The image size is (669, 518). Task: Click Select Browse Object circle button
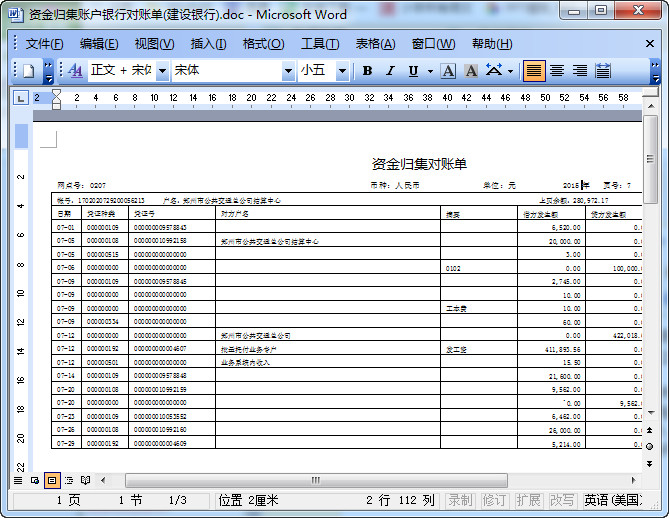(x=650, y=446)
